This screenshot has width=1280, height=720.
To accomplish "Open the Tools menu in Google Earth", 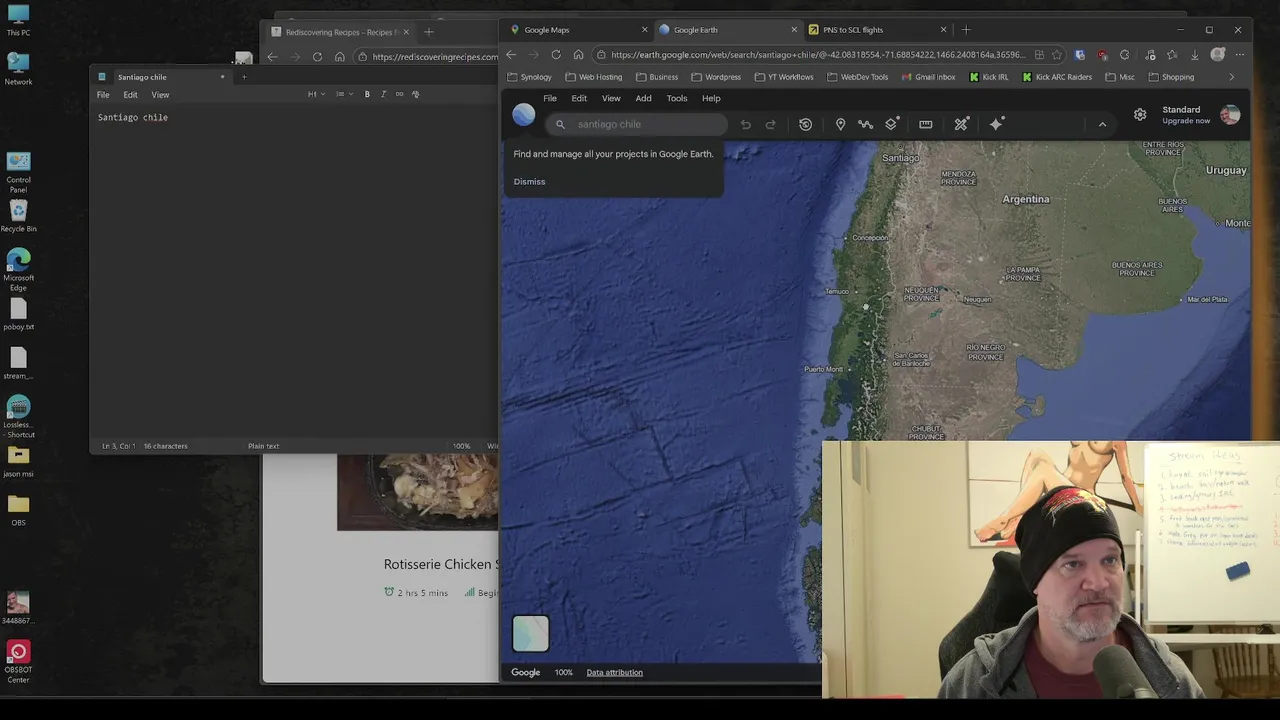I will pyautogui.click(x=677, y=98).
